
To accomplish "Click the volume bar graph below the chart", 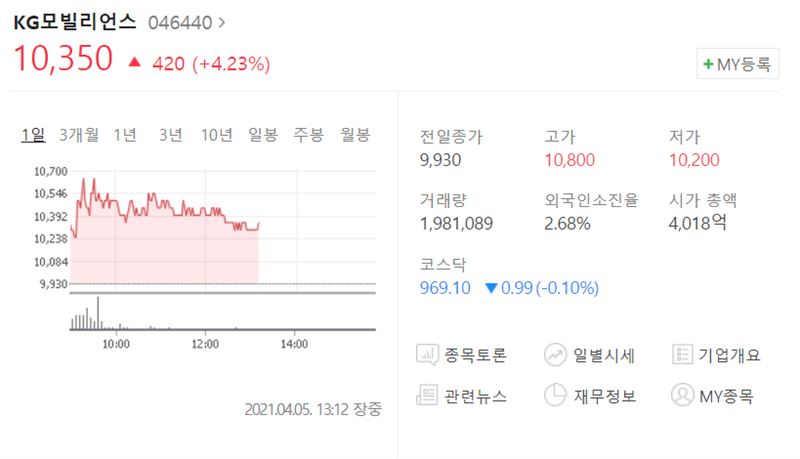I will point(222,314).
